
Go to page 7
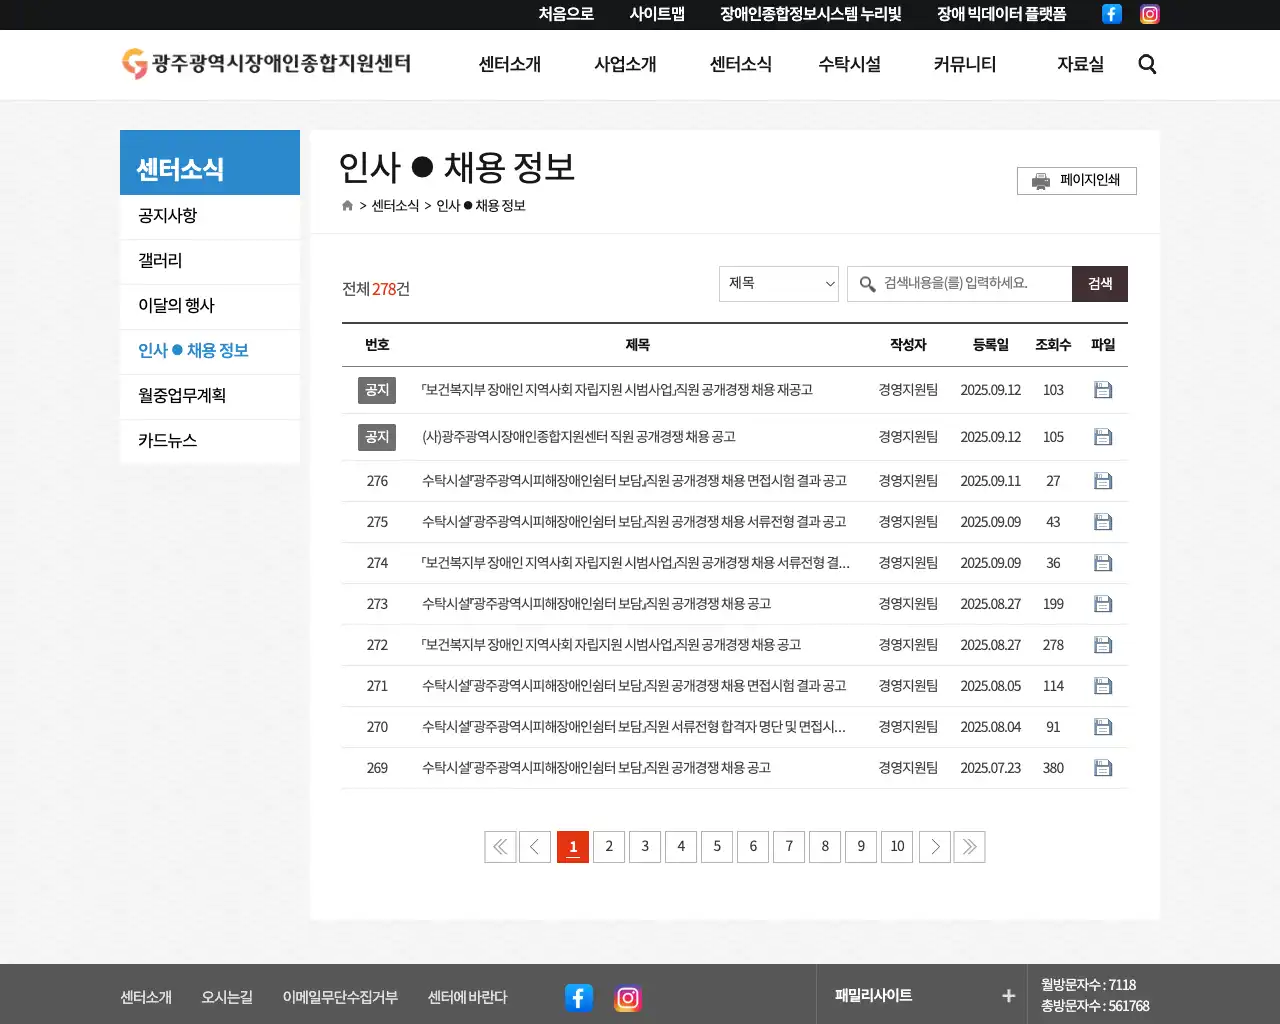pyautogui.click(x=789, y=847)
